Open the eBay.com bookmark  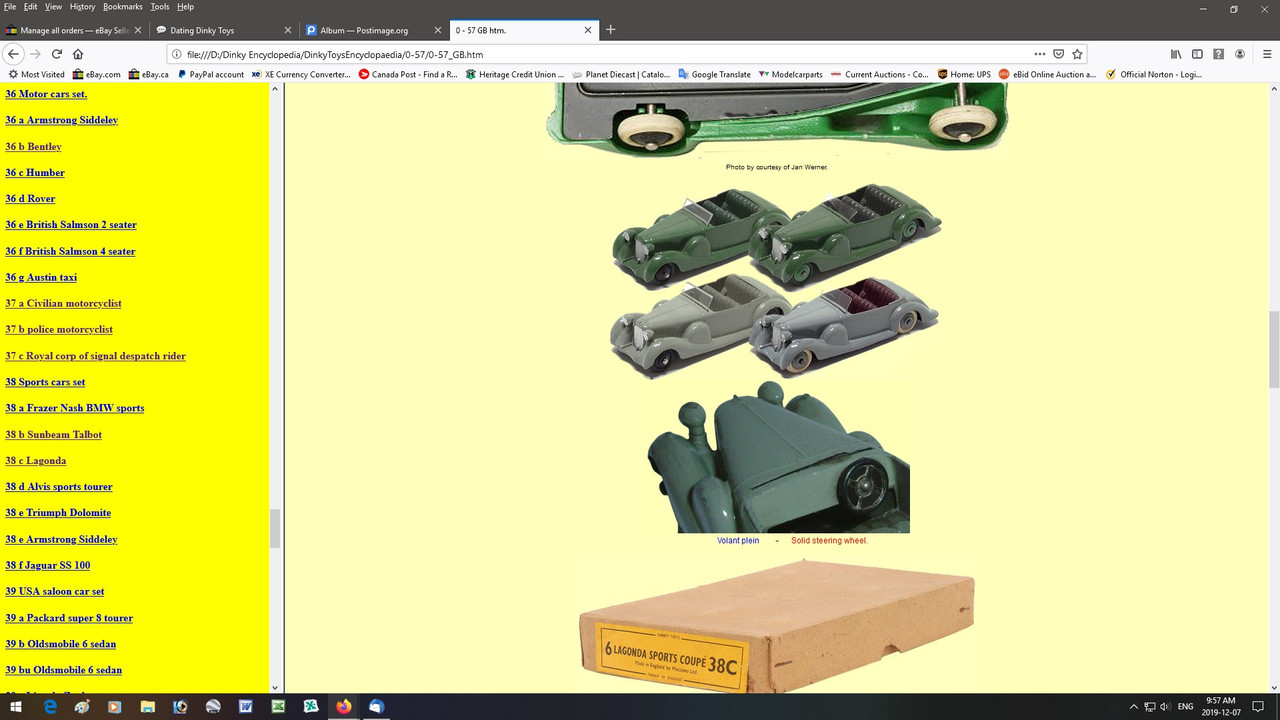point(96,74)
